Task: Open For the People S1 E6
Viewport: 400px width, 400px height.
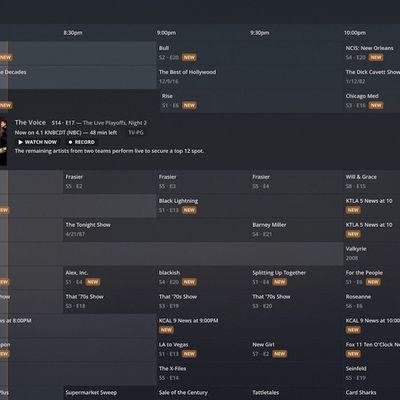Action: click(x=372, y=278)
